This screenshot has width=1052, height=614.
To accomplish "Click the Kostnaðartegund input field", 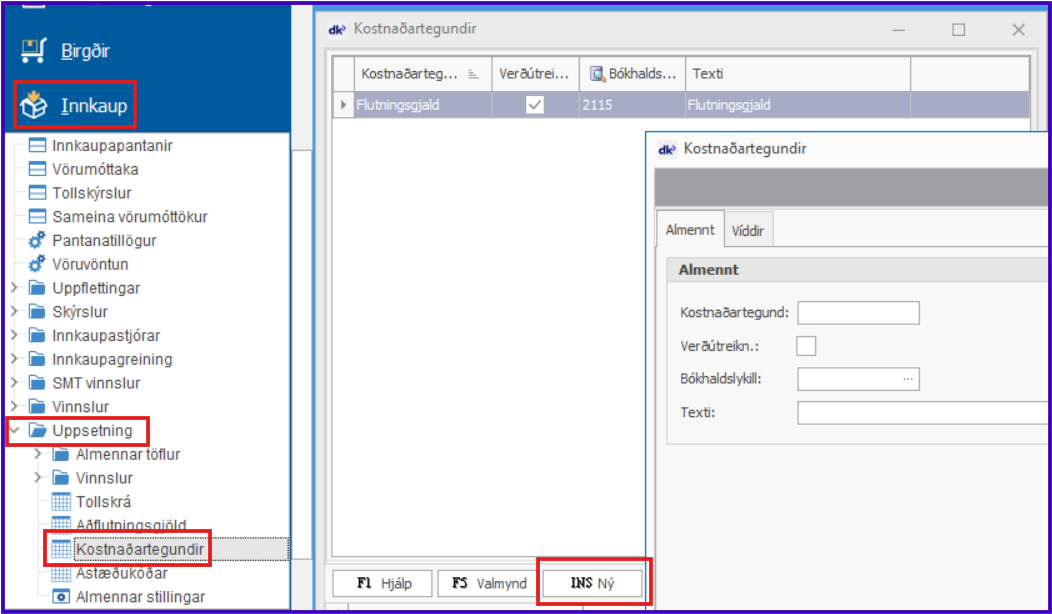I will pyautogui.click(x=857, y=313).
